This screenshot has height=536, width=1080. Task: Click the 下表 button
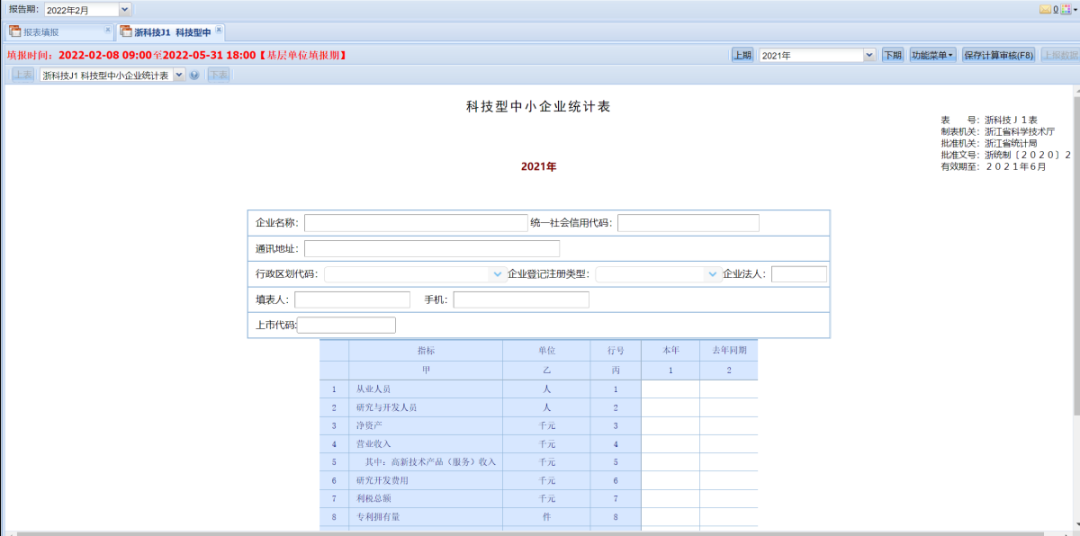(x=218, y=75)
